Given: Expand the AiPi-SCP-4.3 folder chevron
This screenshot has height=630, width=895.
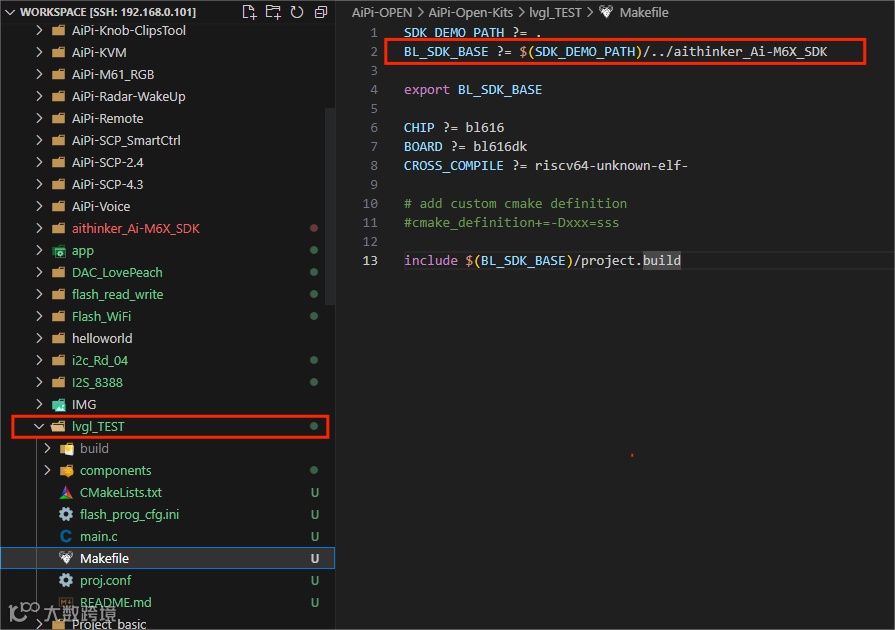Looking at the screenshot, I should point(39,184).
